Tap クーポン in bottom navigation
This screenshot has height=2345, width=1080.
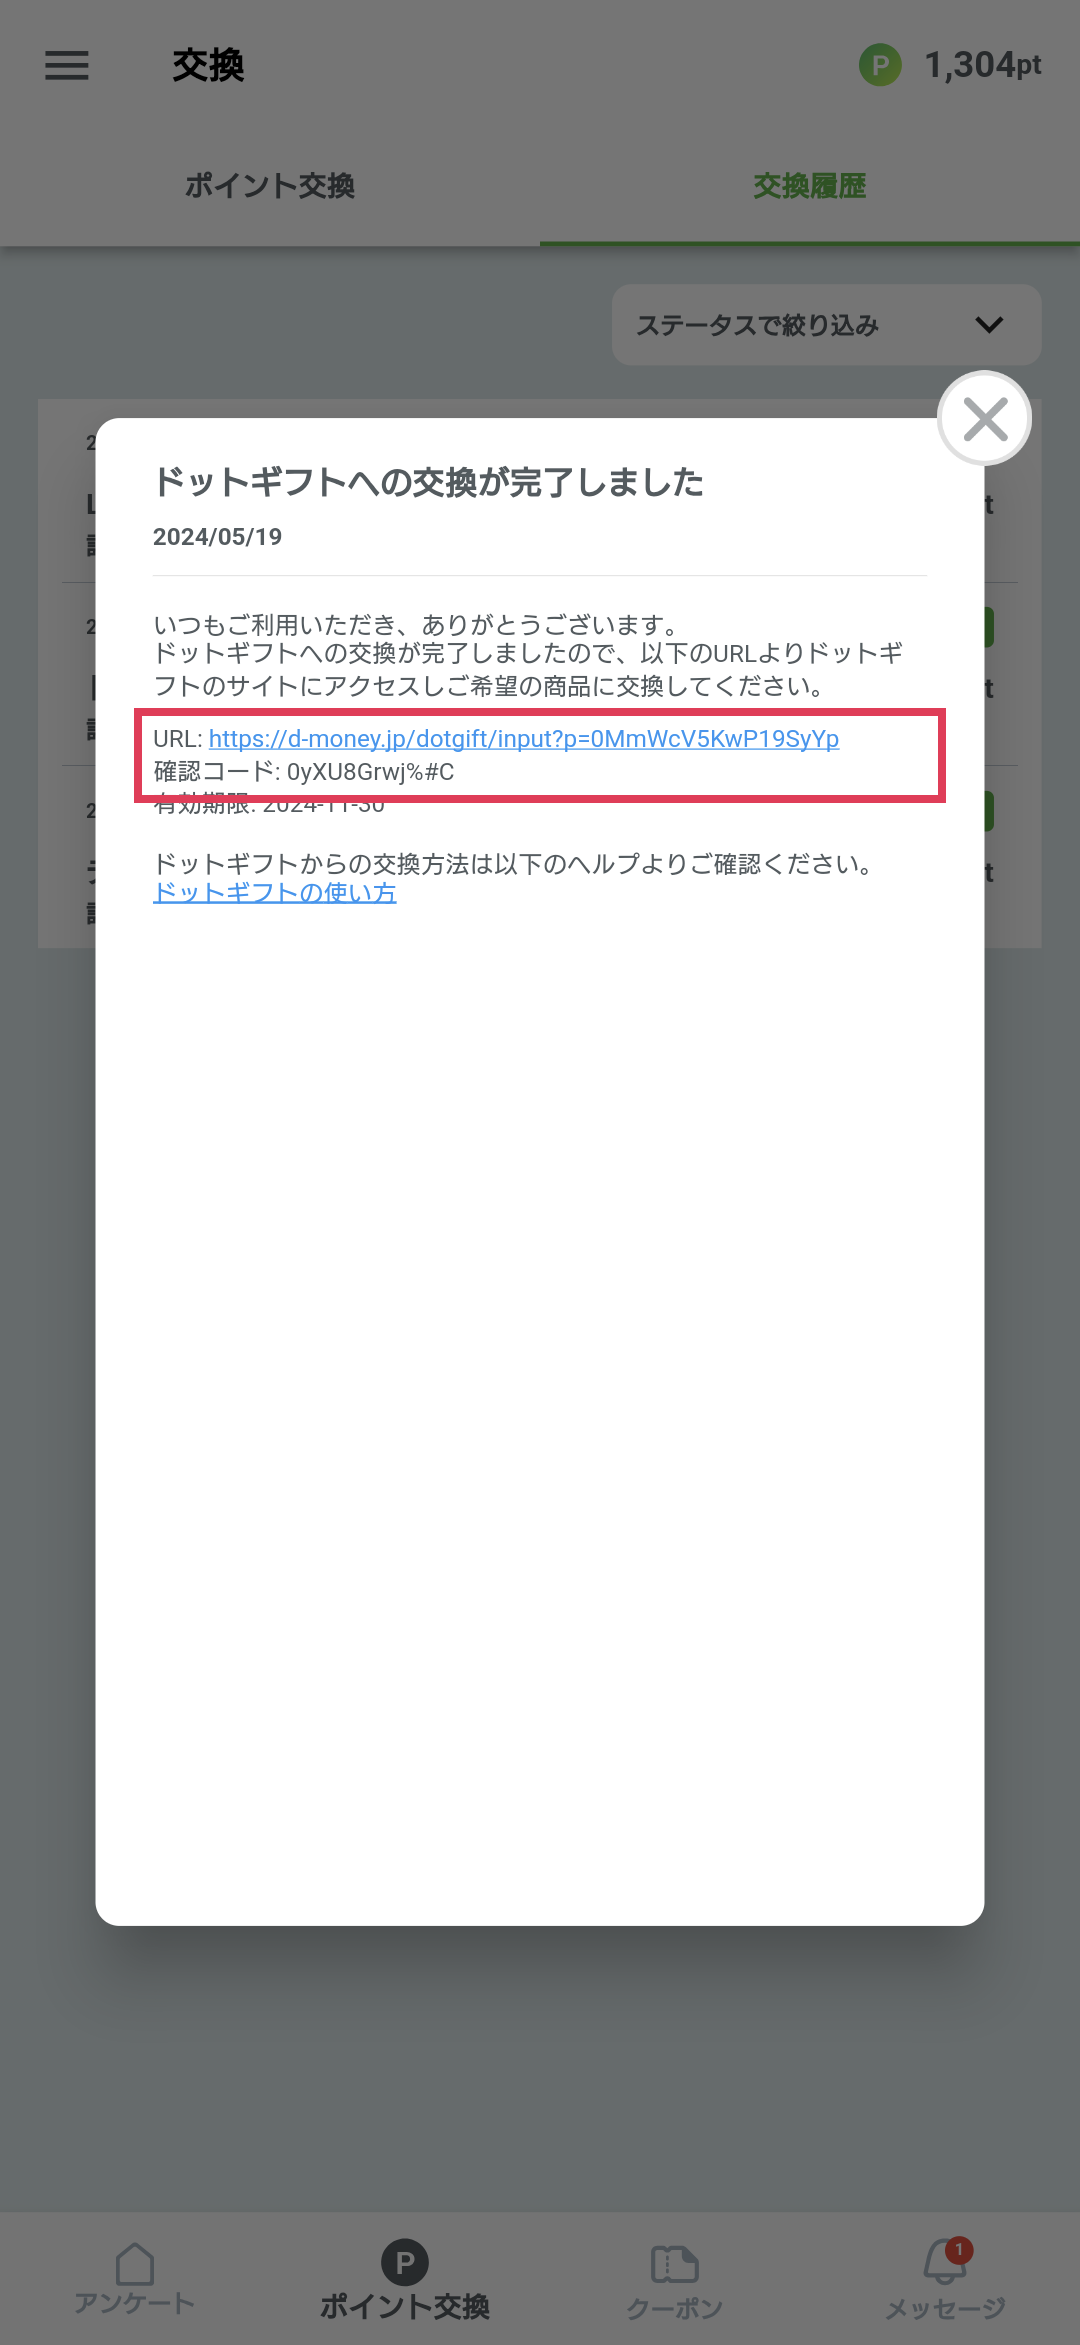tap(675, 2280)
